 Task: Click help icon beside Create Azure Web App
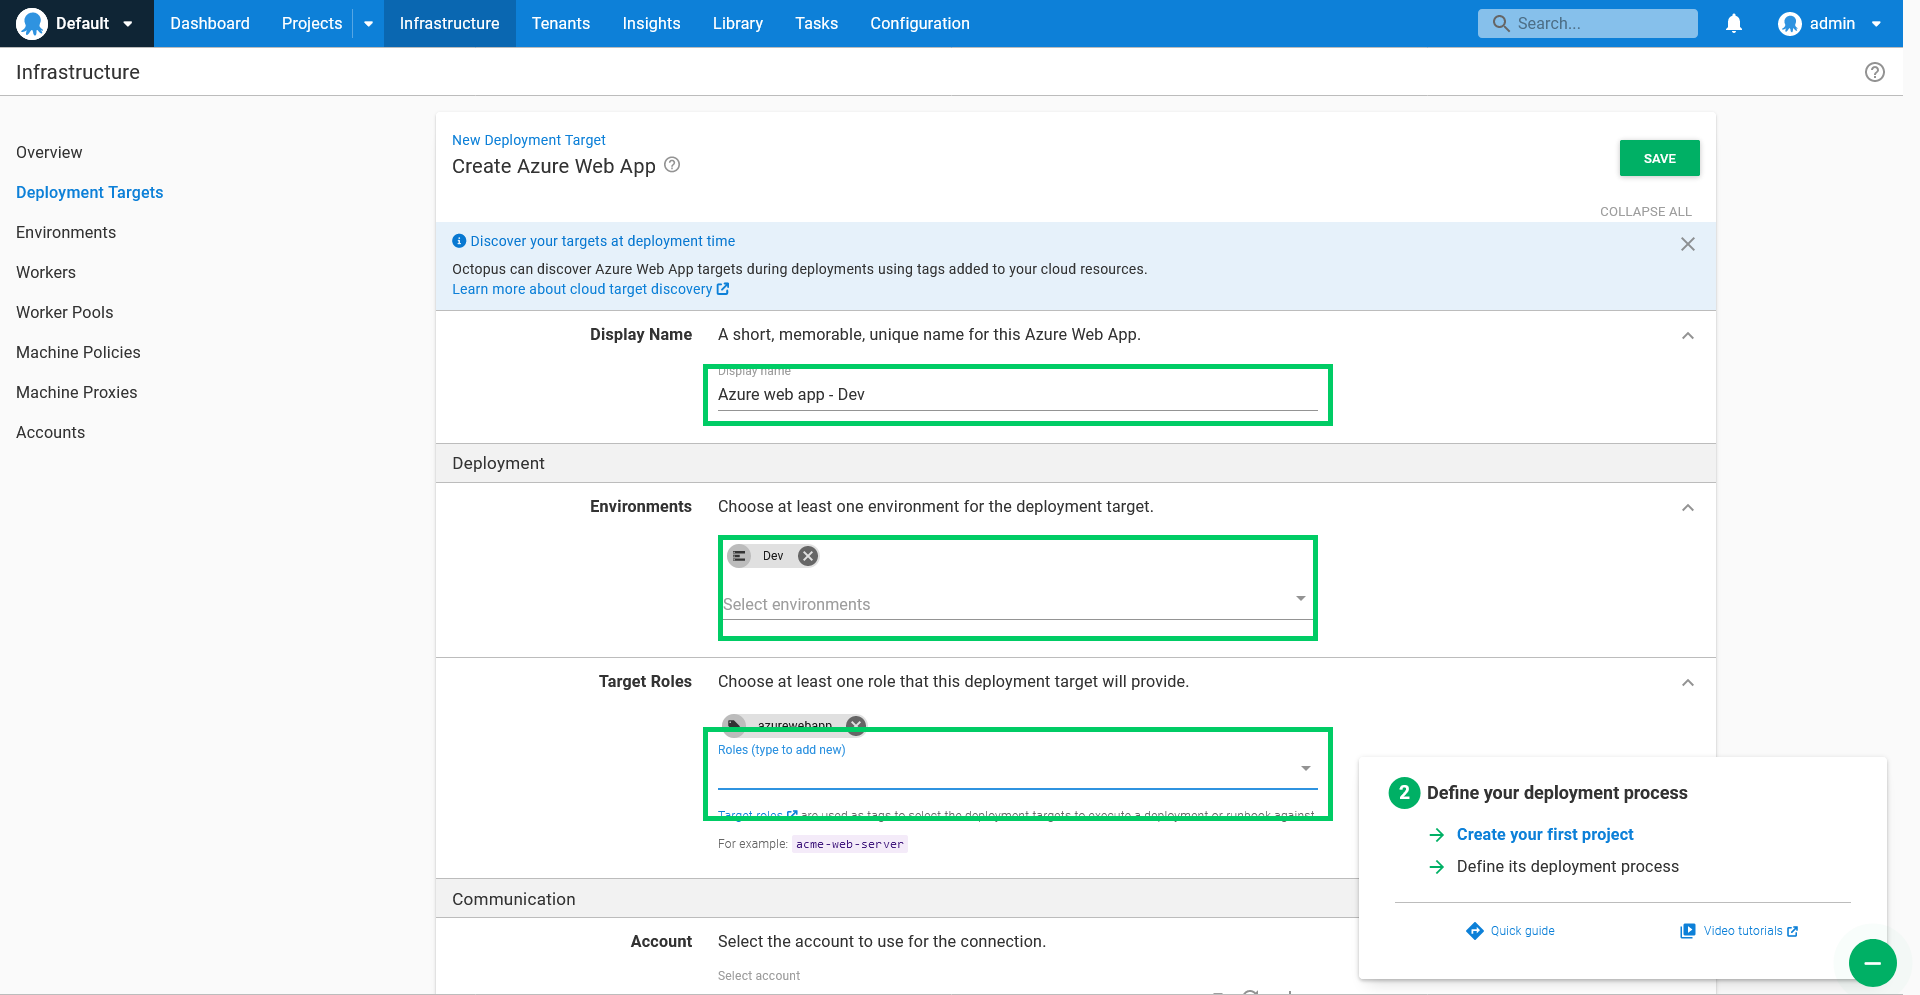672,165
